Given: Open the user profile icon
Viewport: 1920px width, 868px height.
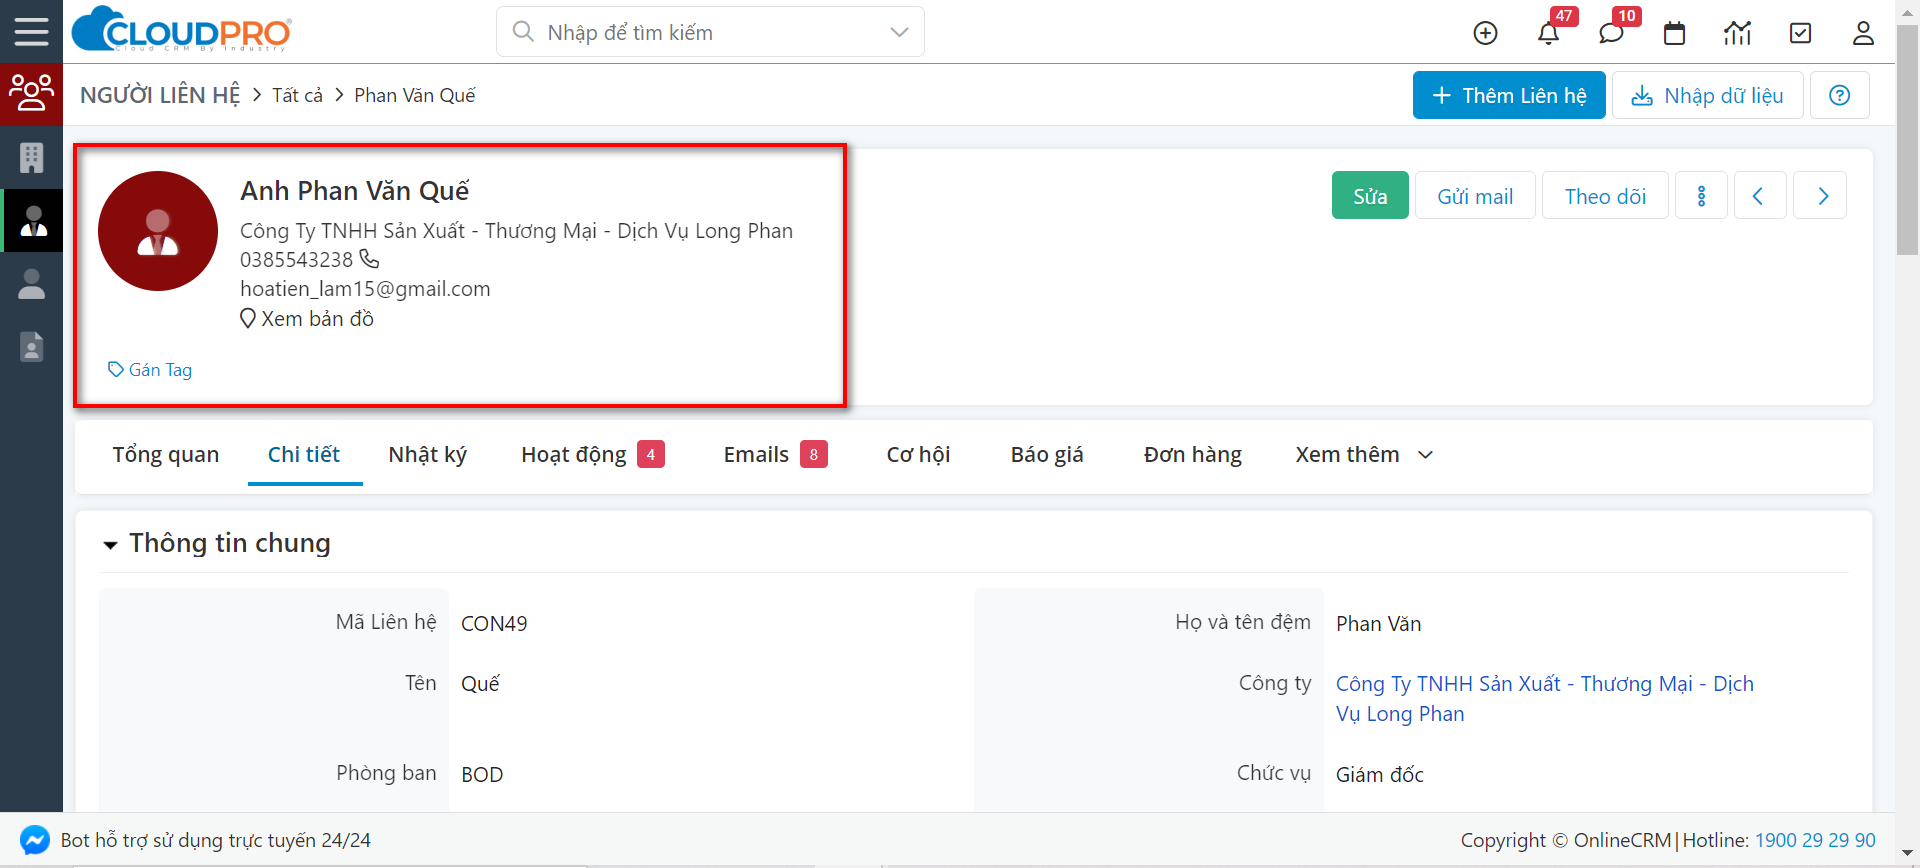Looking at the screenshot, I should tap(1863, 33).
